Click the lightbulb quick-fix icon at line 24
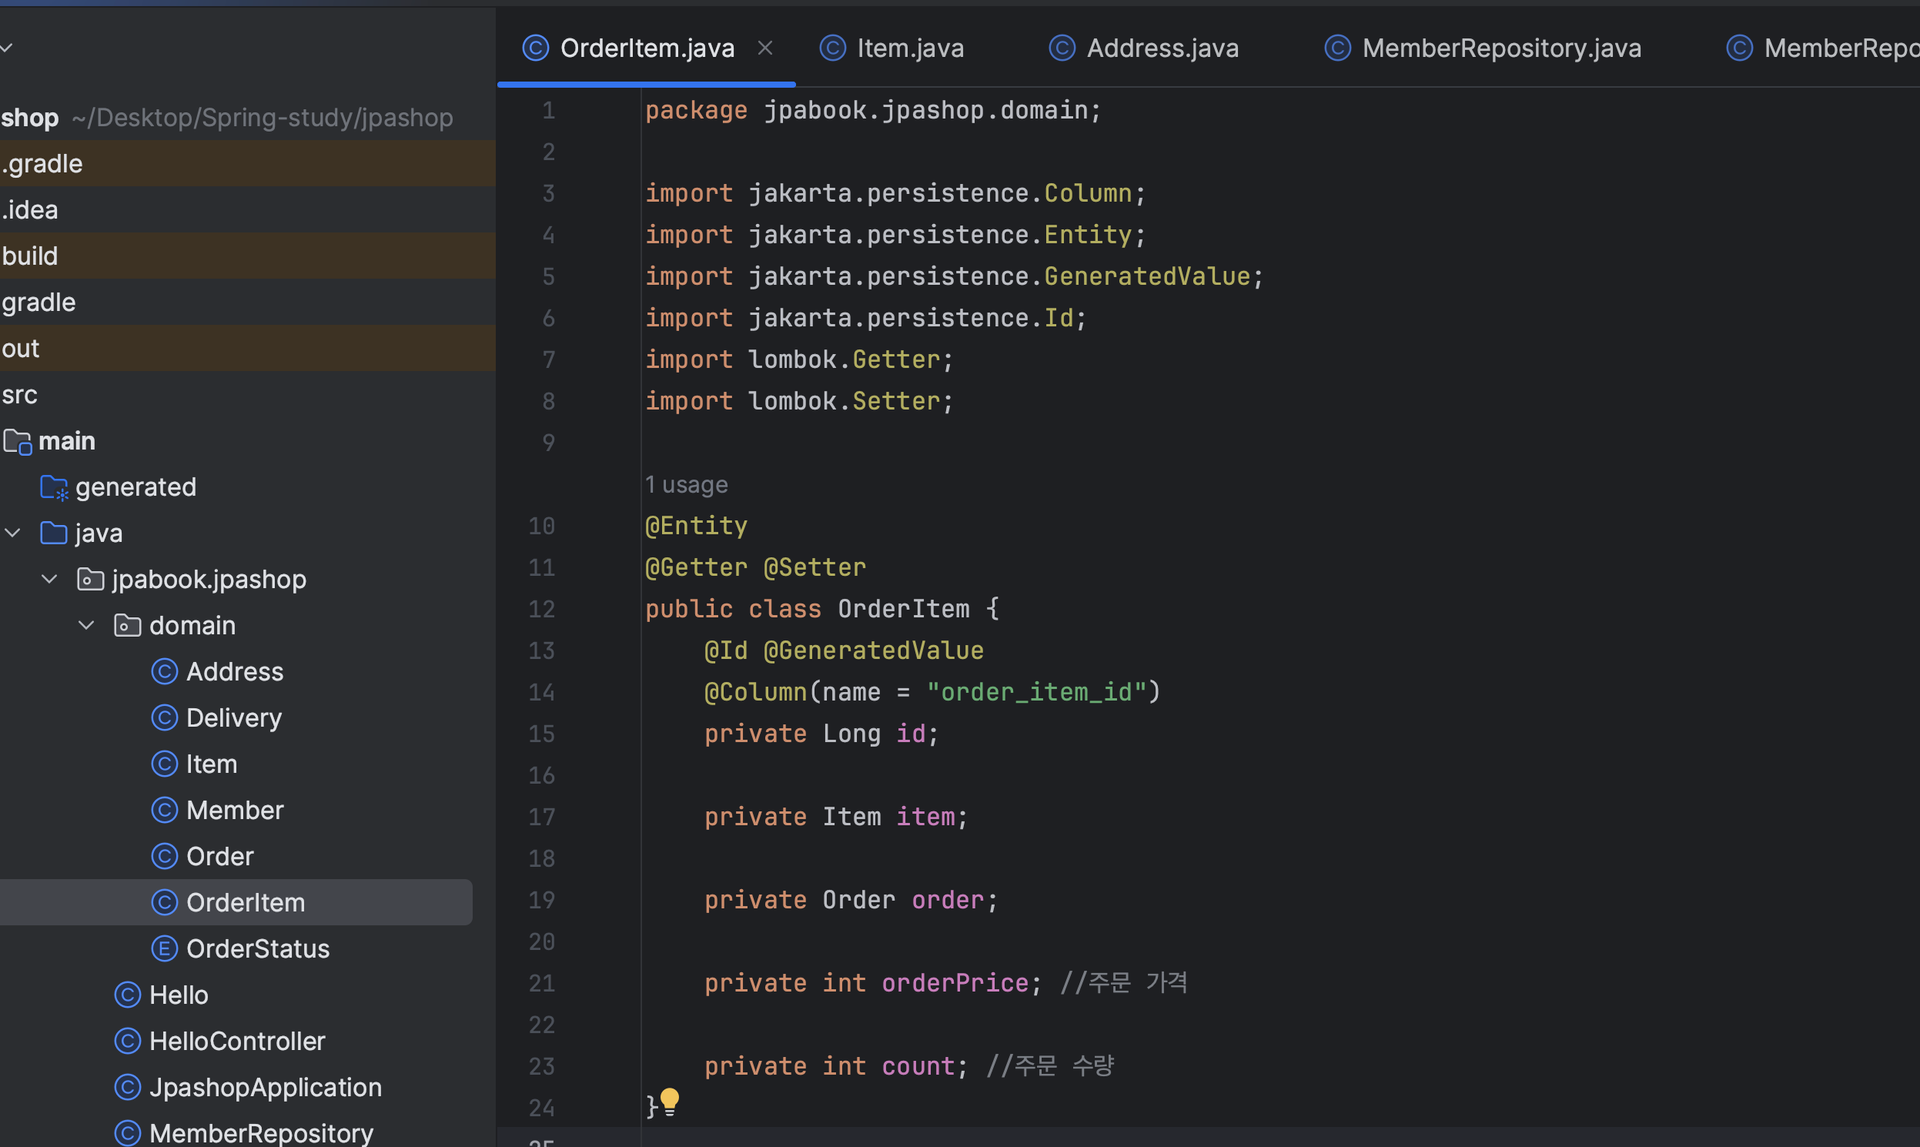 pyautogui.click(x=670, y=1102)
